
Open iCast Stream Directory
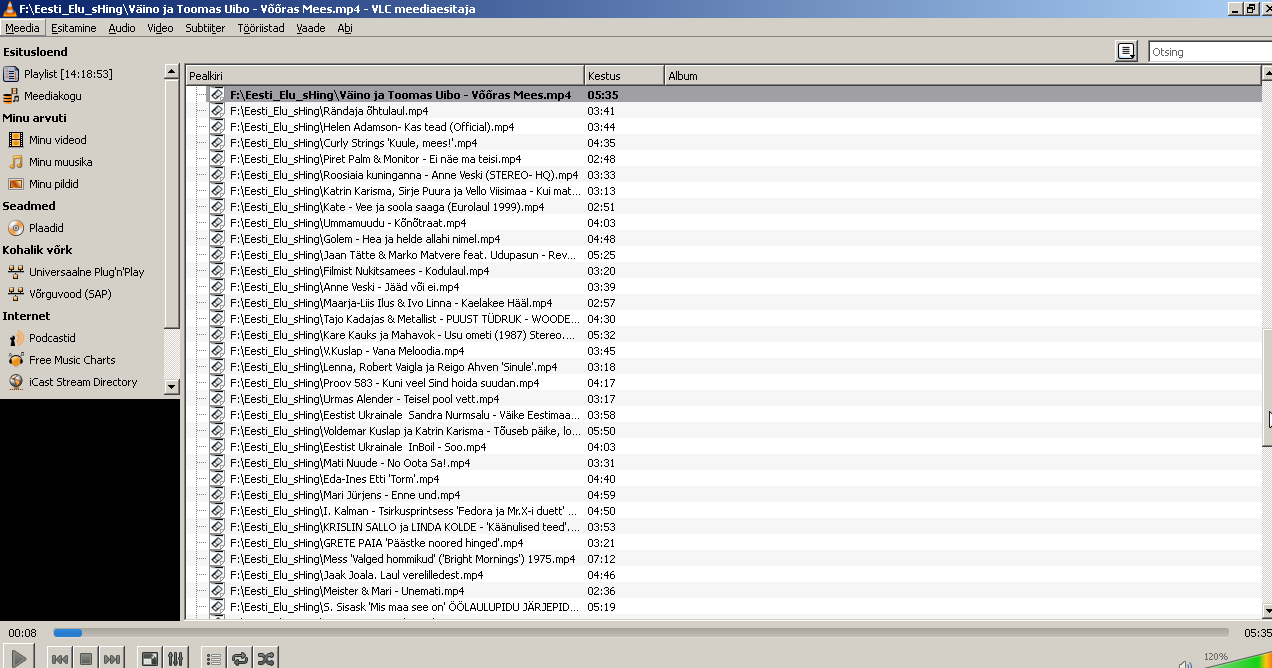point(82,382)
